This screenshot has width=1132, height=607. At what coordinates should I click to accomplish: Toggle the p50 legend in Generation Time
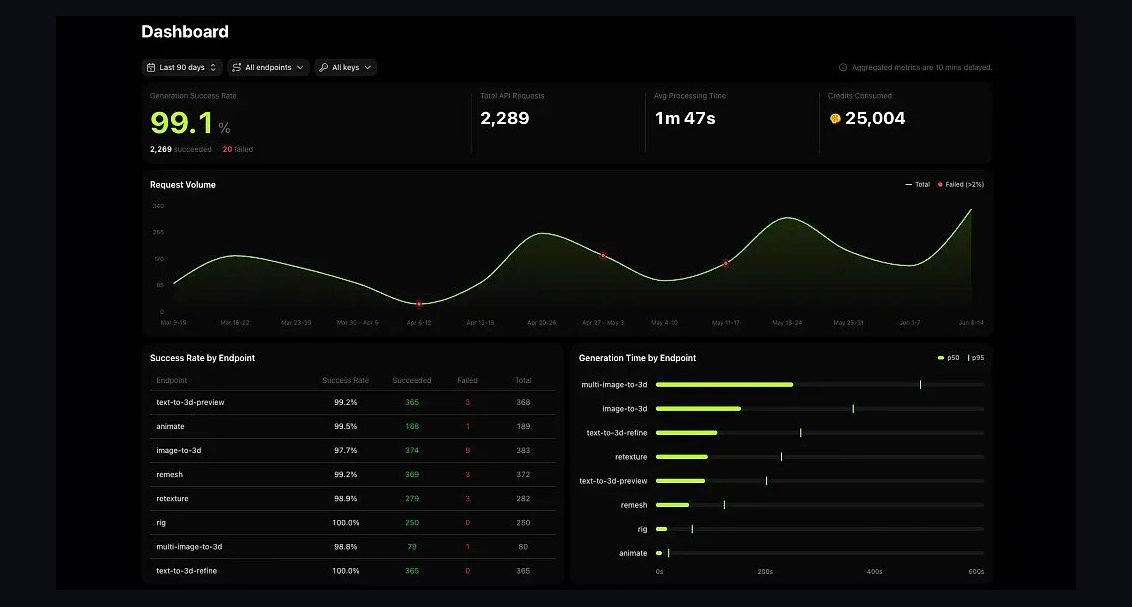coord(949,358)
